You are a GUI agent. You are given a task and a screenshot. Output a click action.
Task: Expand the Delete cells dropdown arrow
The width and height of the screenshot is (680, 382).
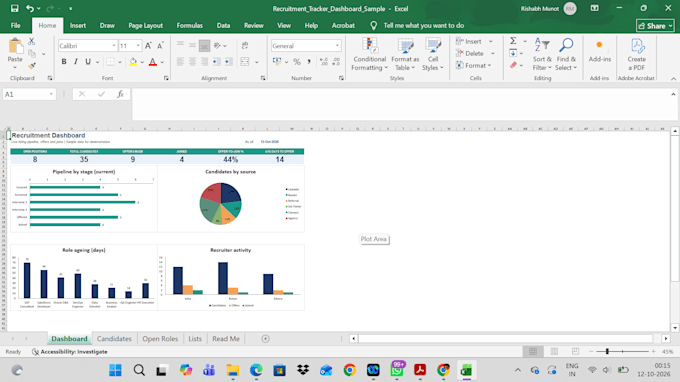click(x=493, y=53)
